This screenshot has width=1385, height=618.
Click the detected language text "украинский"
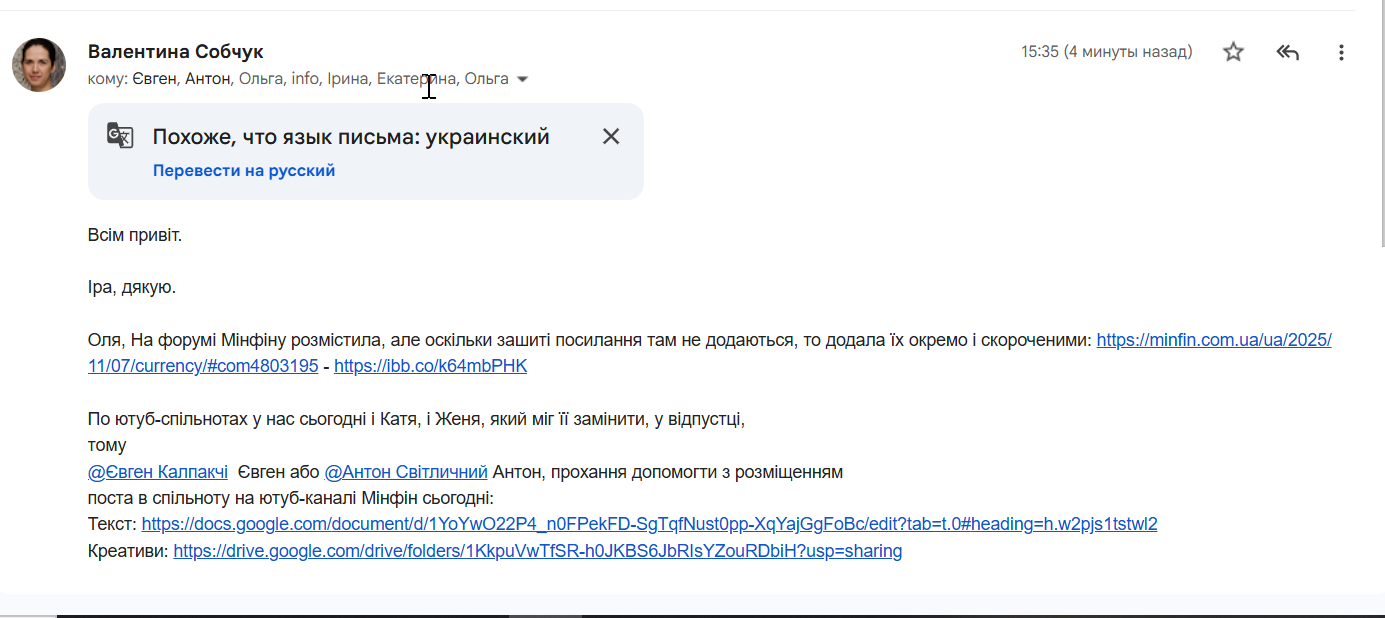pos(487,137)
